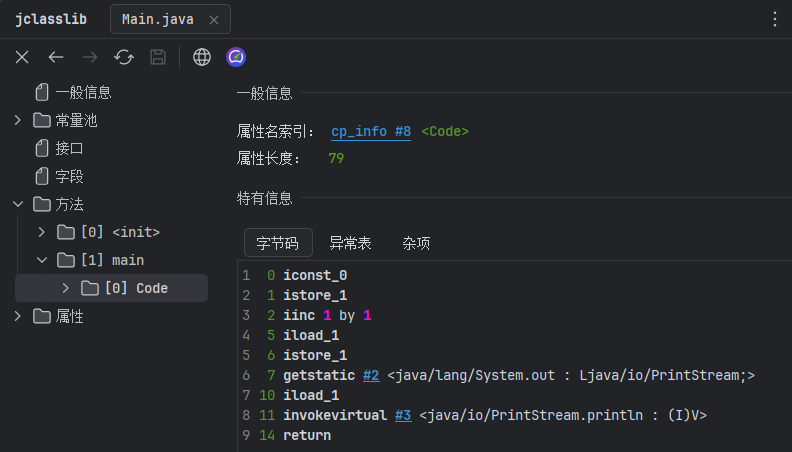Click iload_1 at offset 10

(311, 395)
